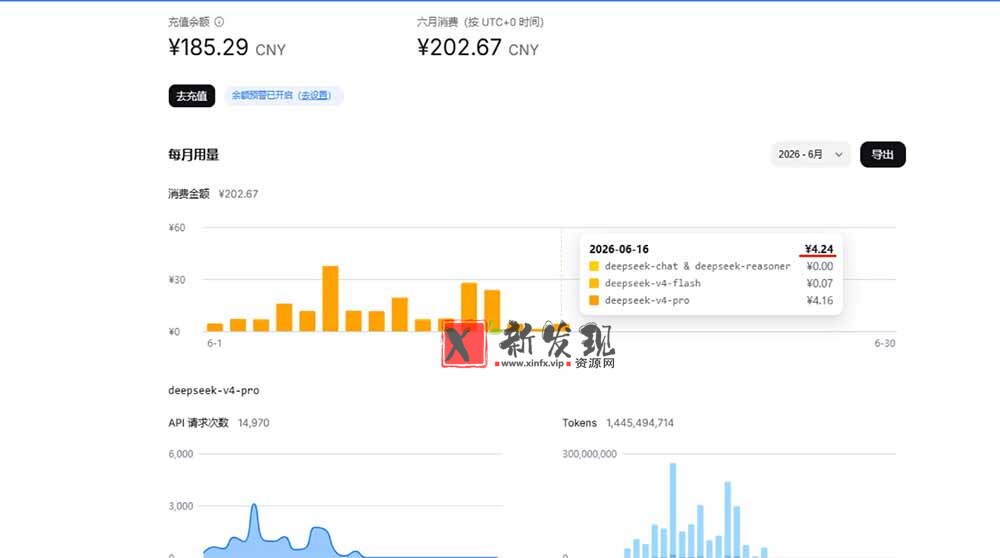Click the tallest blue bar in Tokens chart
Screen dimensions: 1000x558
[673, 510]
